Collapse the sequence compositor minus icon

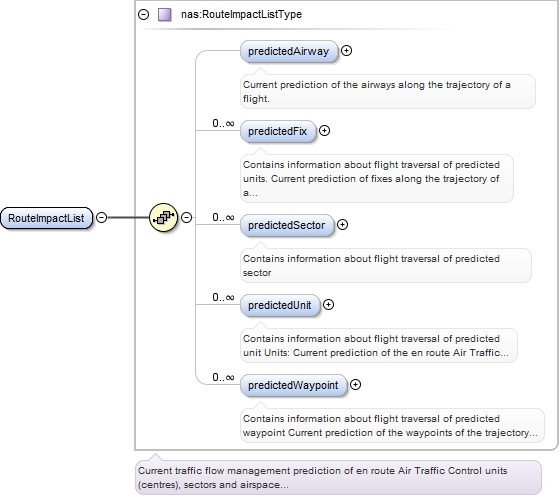pyautogui.click(x=186, y=218)
